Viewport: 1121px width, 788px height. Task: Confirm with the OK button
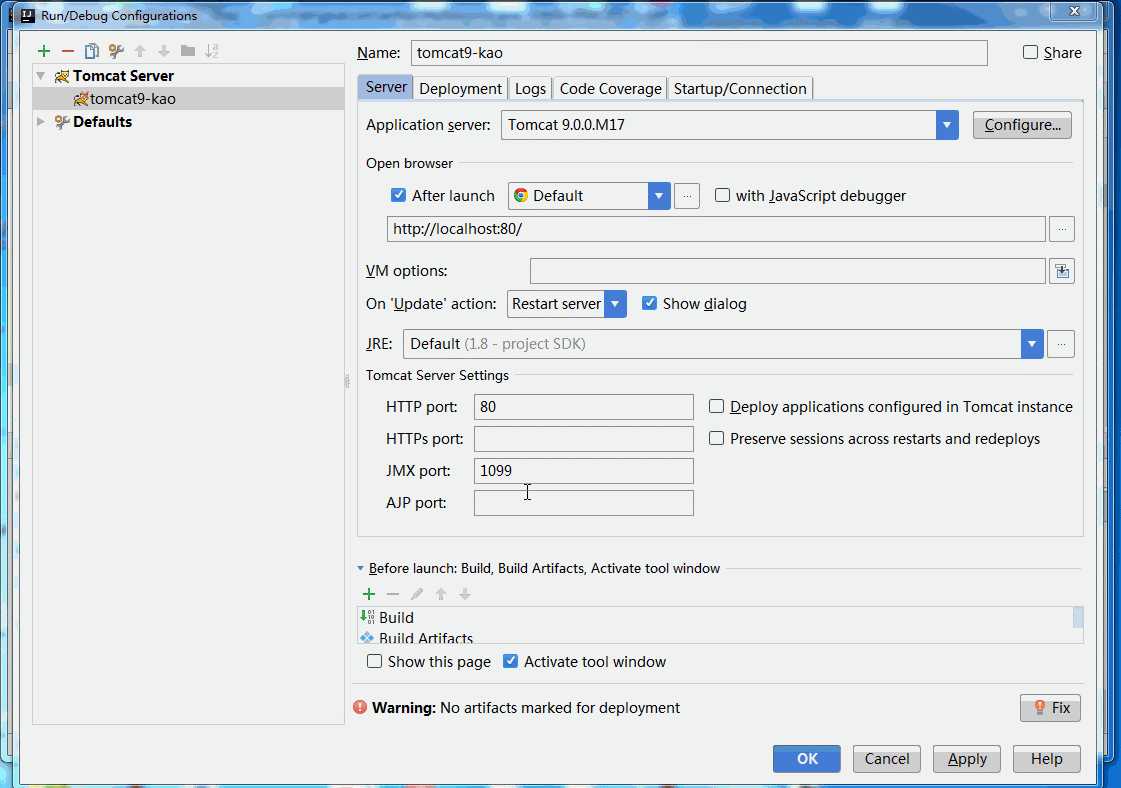pyautogui.click(x=806, y=759)
